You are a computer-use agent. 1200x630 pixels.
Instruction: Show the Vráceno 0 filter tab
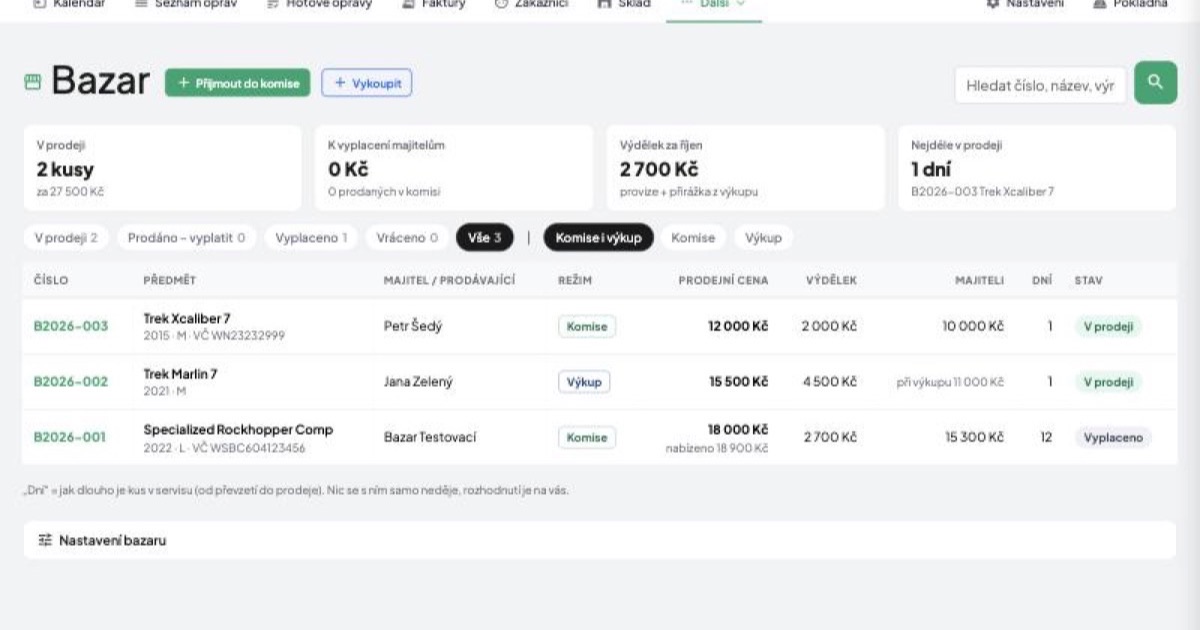406,238
